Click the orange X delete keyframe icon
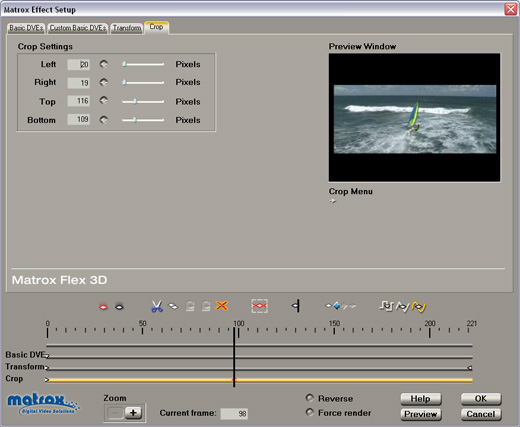This screenshot has height=427, width=520. 222,306
